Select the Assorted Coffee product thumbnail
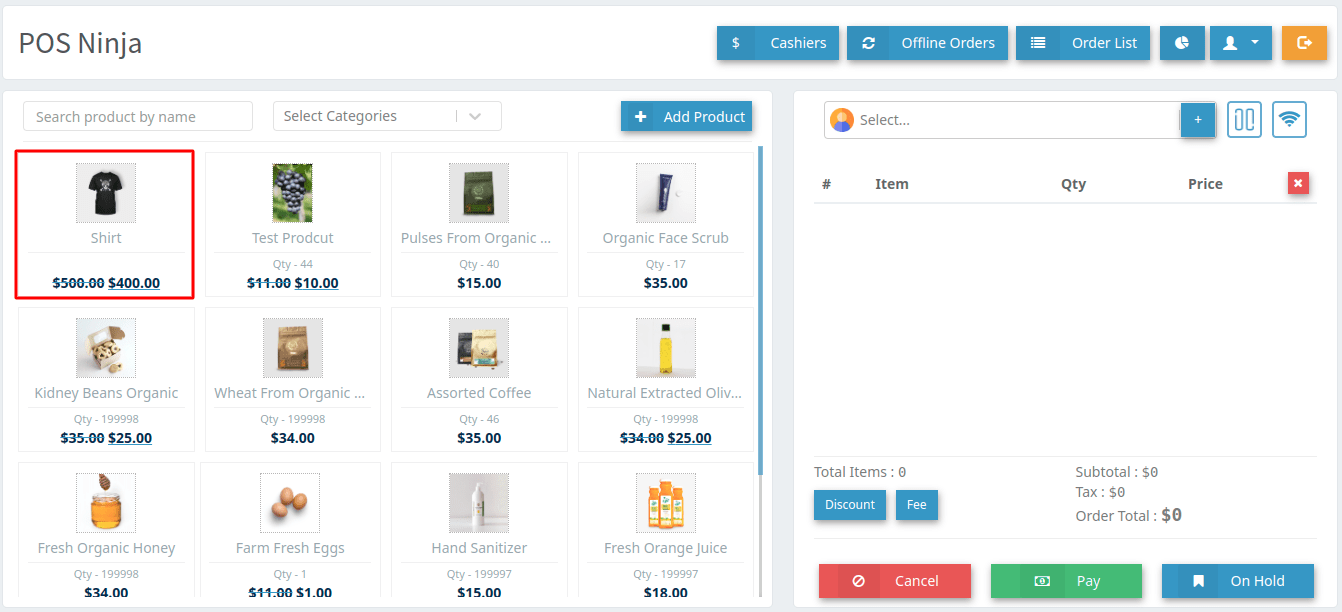 (x=479, y=348)
